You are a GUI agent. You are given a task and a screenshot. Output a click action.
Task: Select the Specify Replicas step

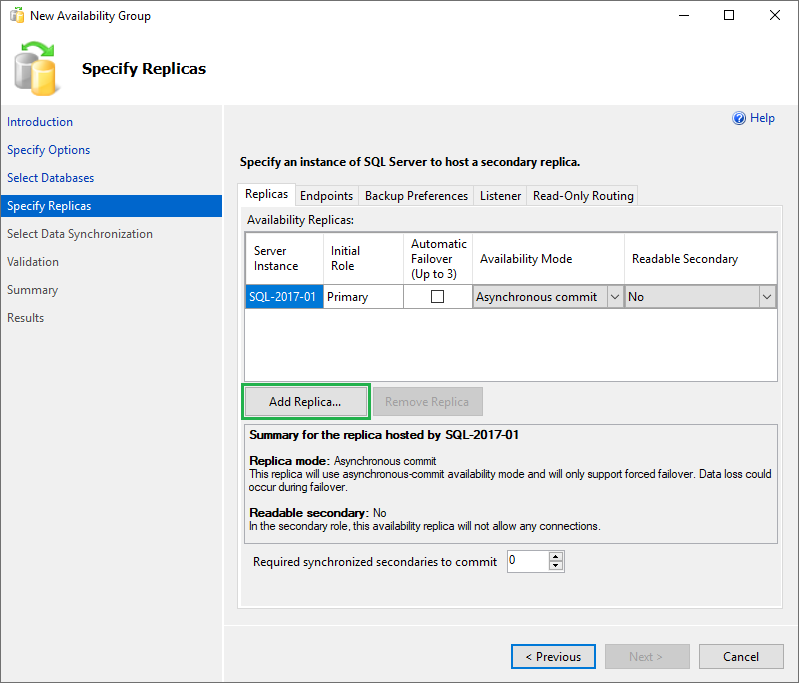pos(111,206)
